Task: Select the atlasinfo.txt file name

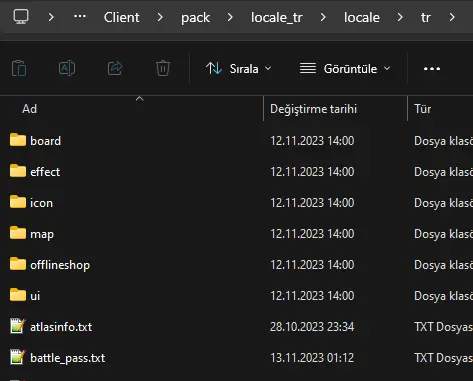Action: (x=61, y=327)
